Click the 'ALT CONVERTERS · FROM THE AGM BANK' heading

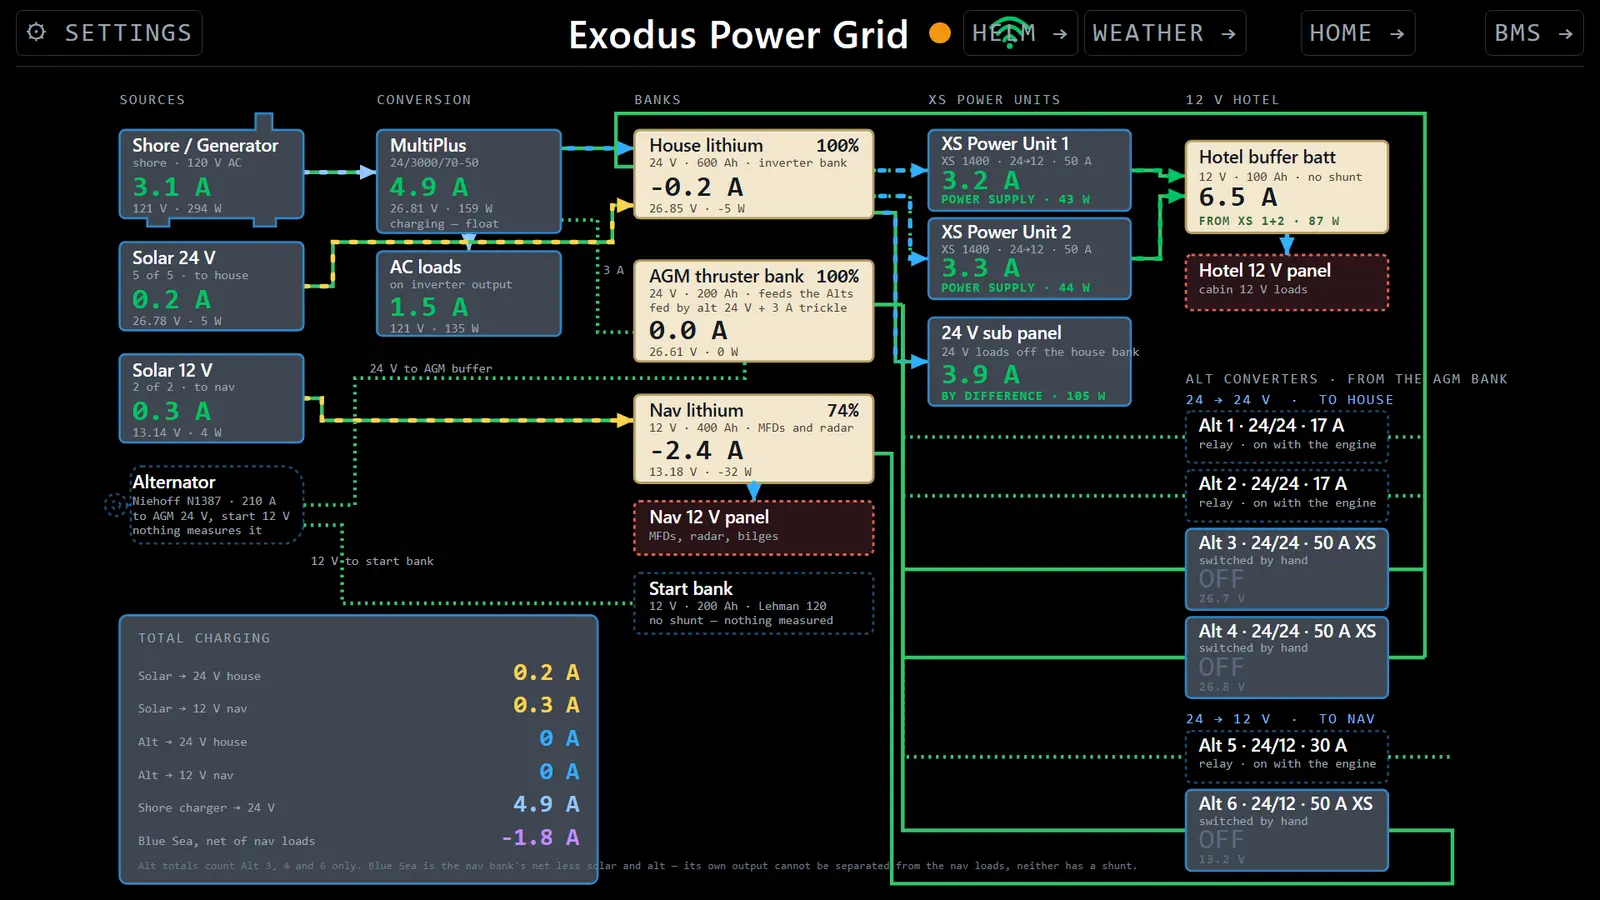coord(1346,379)
